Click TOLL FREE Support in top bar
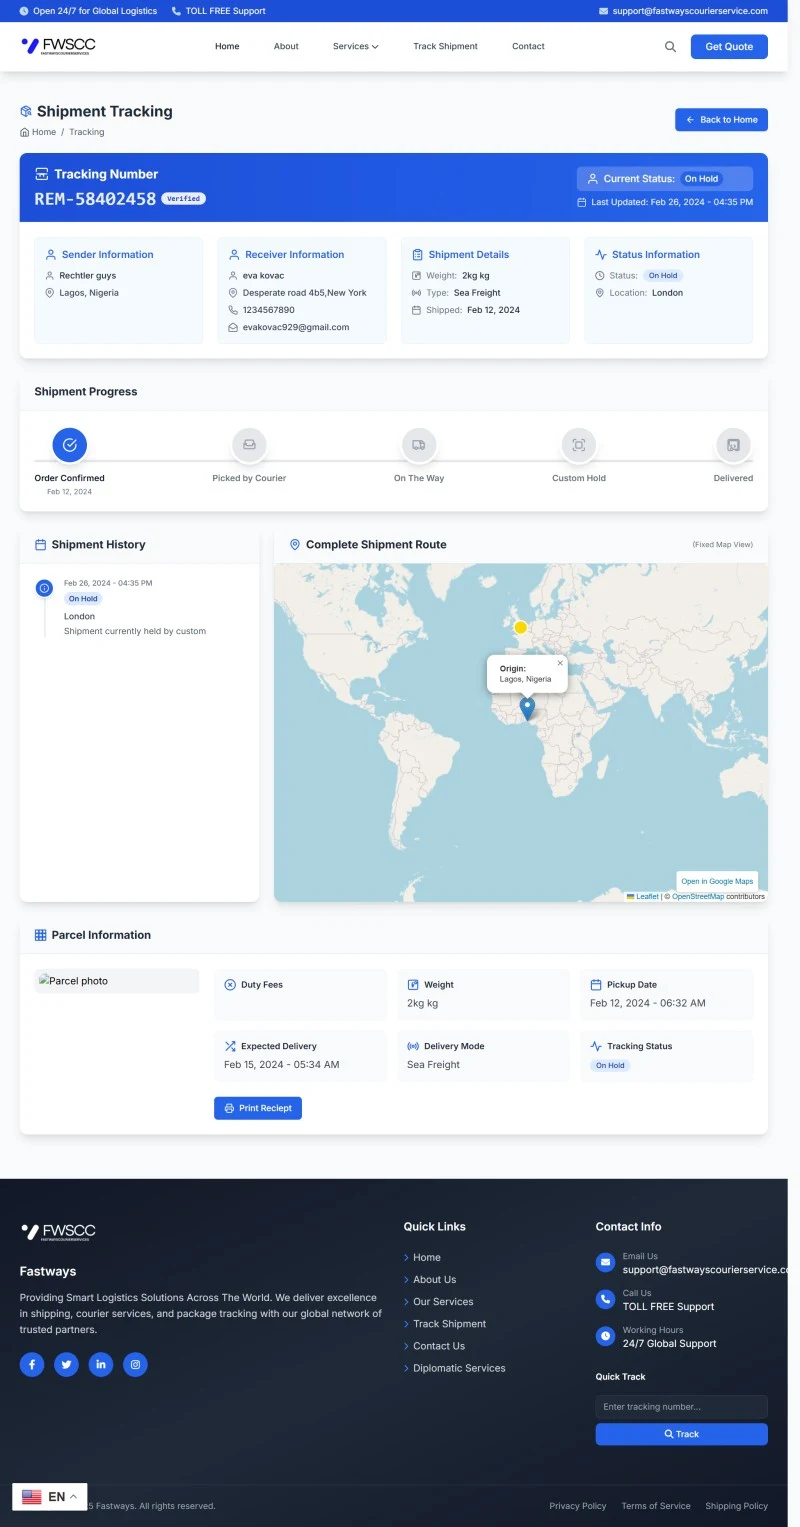800x1527 pixels. [x=225, y=11]
